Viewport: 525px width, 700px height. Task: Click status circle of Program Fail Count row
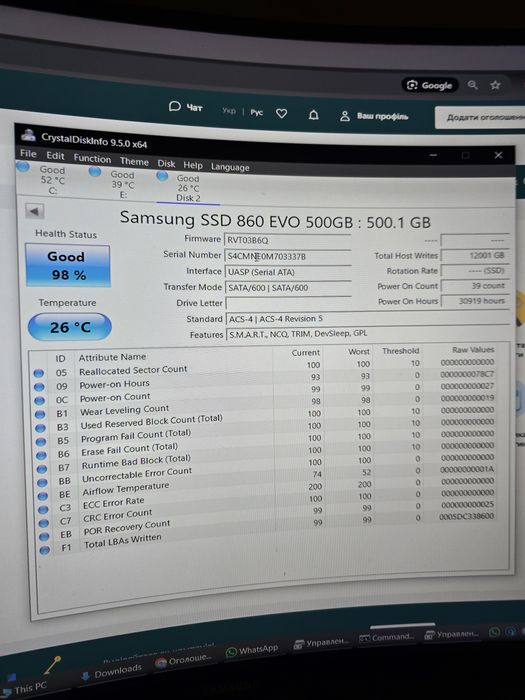(x=41, y=442)
